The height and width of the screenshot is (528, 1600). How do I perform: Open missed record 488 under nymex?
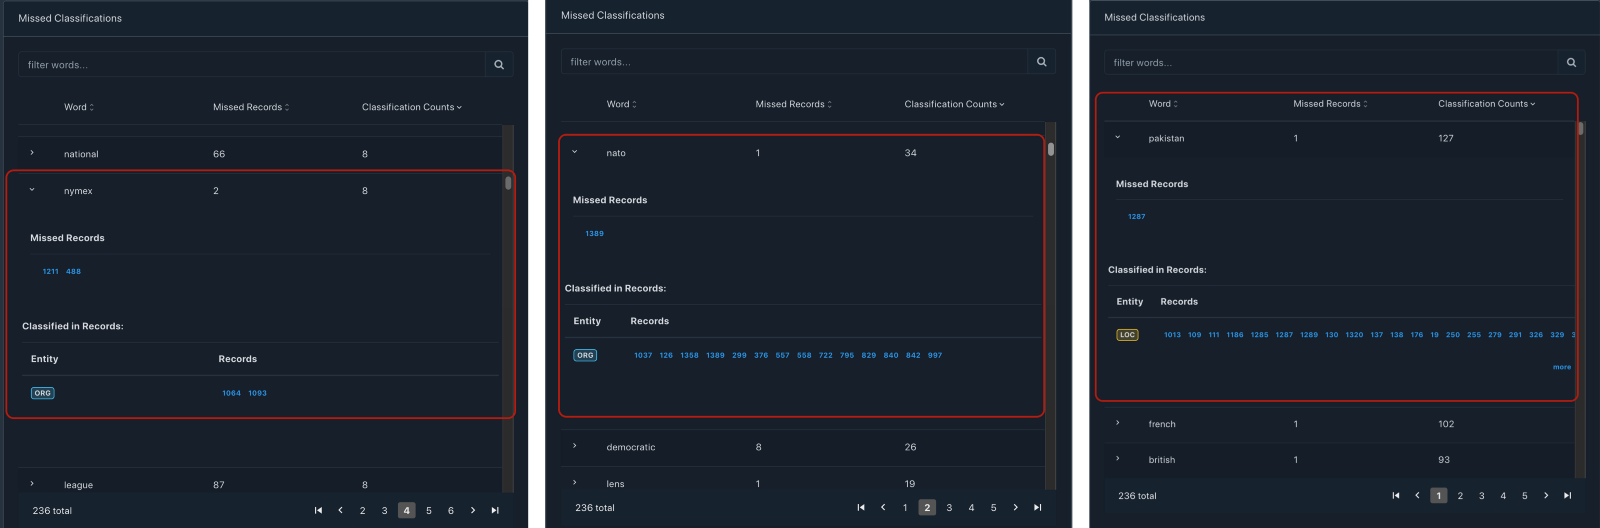click(73, 271)
